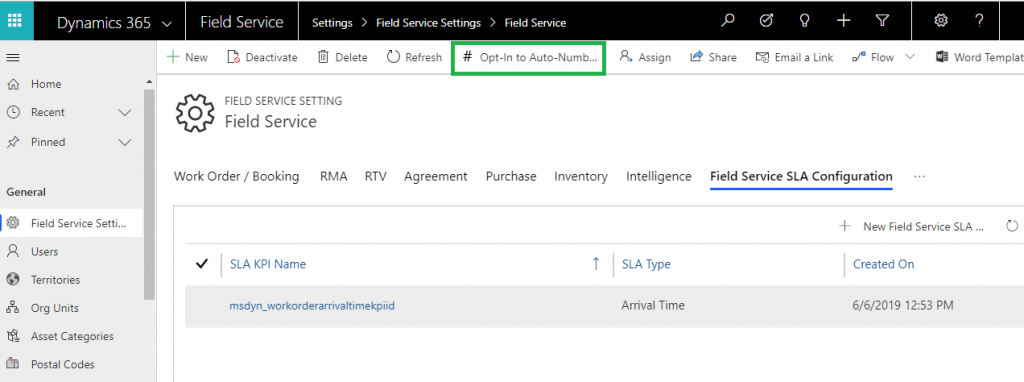
Task: Go to Field Service Settings breadcrumb
Action: pyautogui.click(x=428, y=23)
